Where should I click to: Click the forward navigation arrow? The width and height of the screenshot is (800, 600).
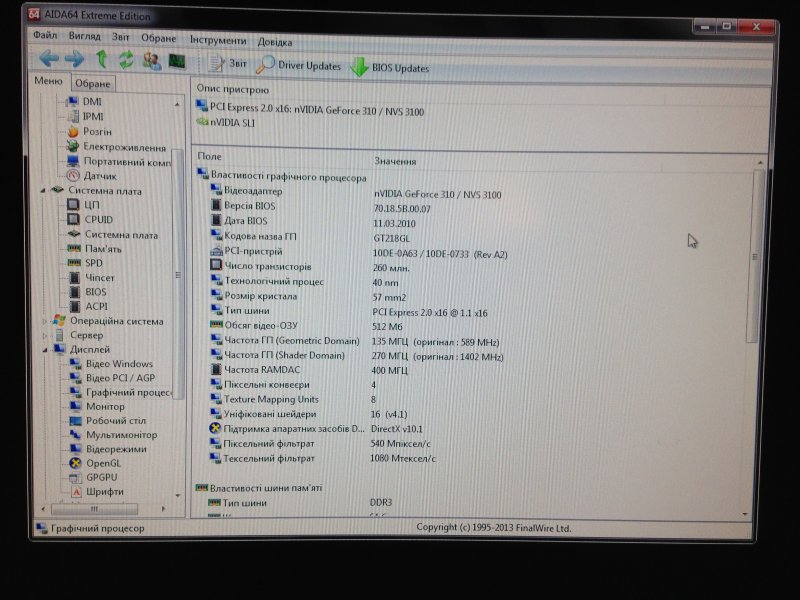(74, 60)
